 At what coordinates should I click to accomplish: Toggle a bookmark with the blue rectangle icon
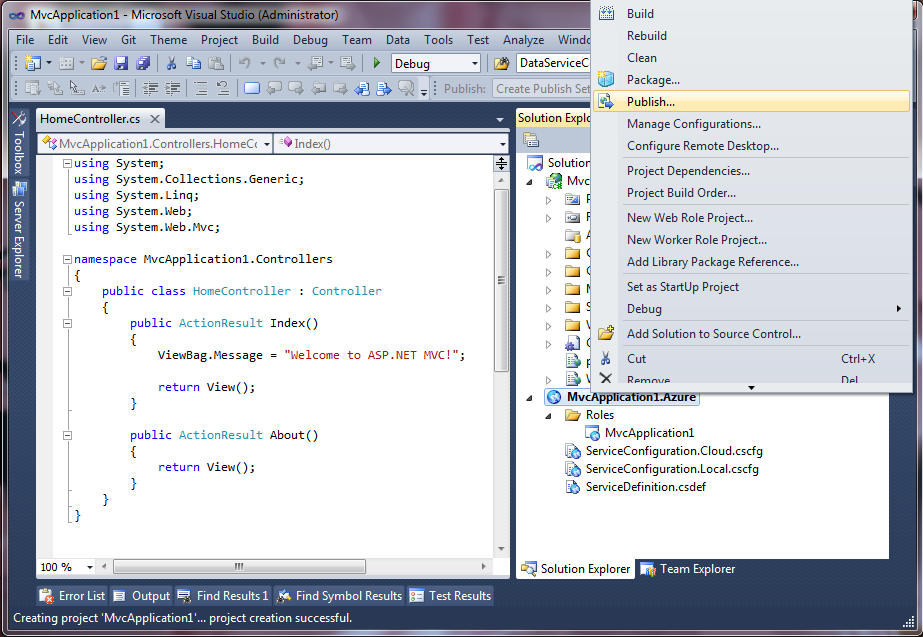252,89
